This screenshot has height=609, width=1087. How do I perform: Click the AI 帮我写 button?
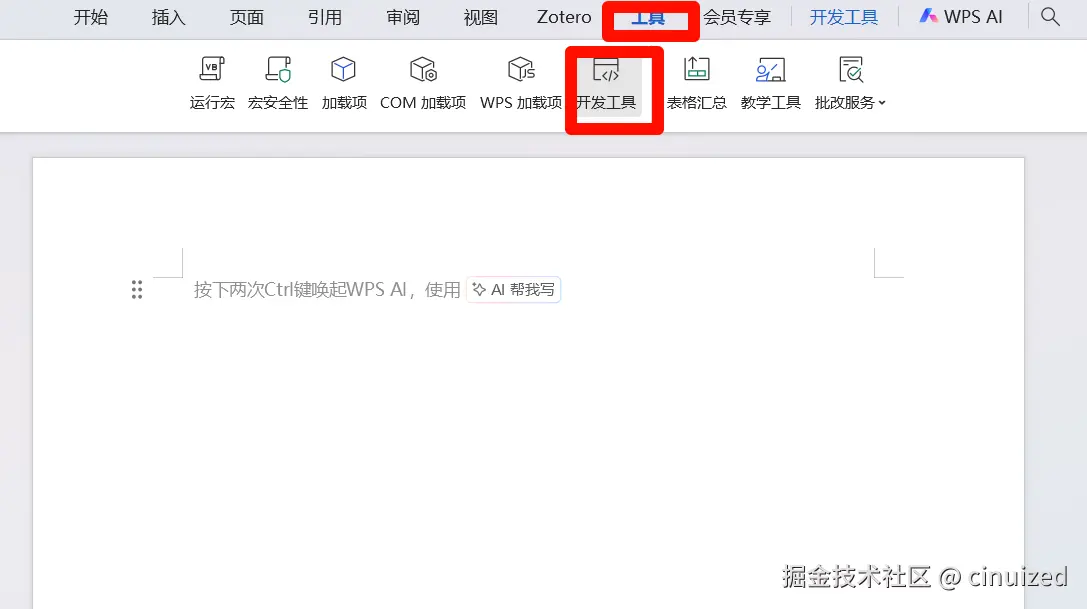coord(514,290)
